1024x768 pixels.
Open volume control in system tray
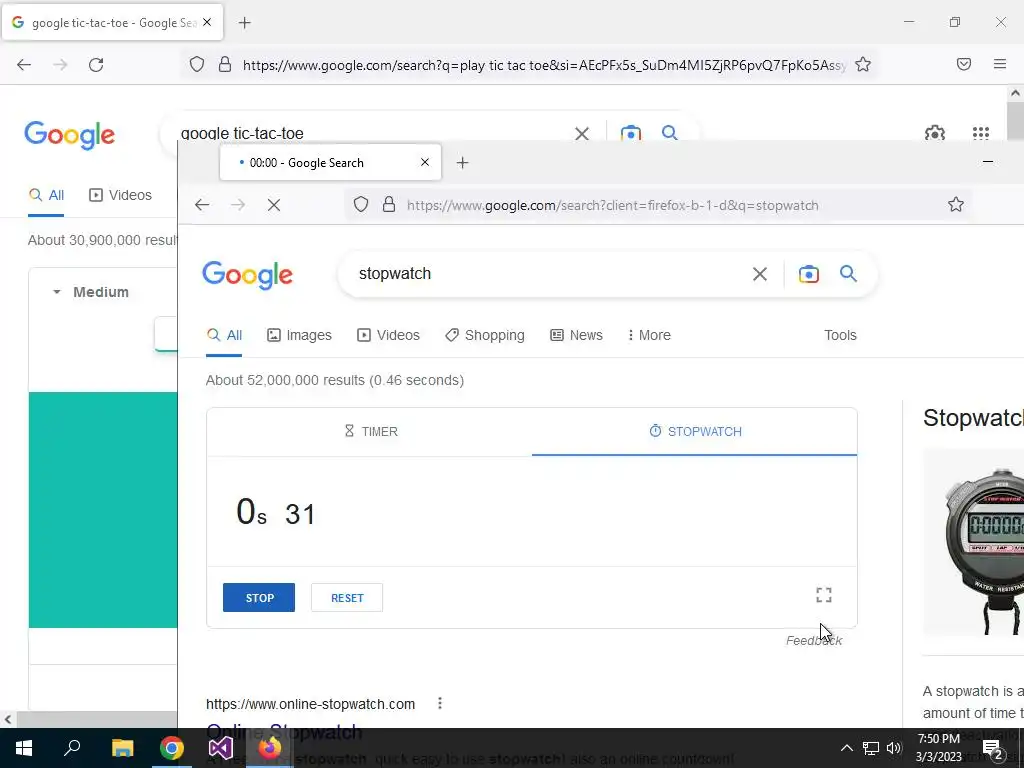click(894, 748)
